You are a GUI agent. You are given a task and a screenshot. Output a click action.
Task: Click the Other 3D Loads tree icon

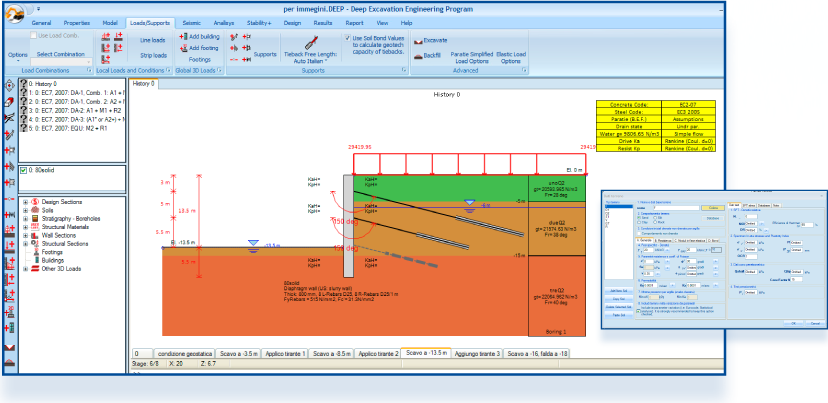click(x=35, y=269)
